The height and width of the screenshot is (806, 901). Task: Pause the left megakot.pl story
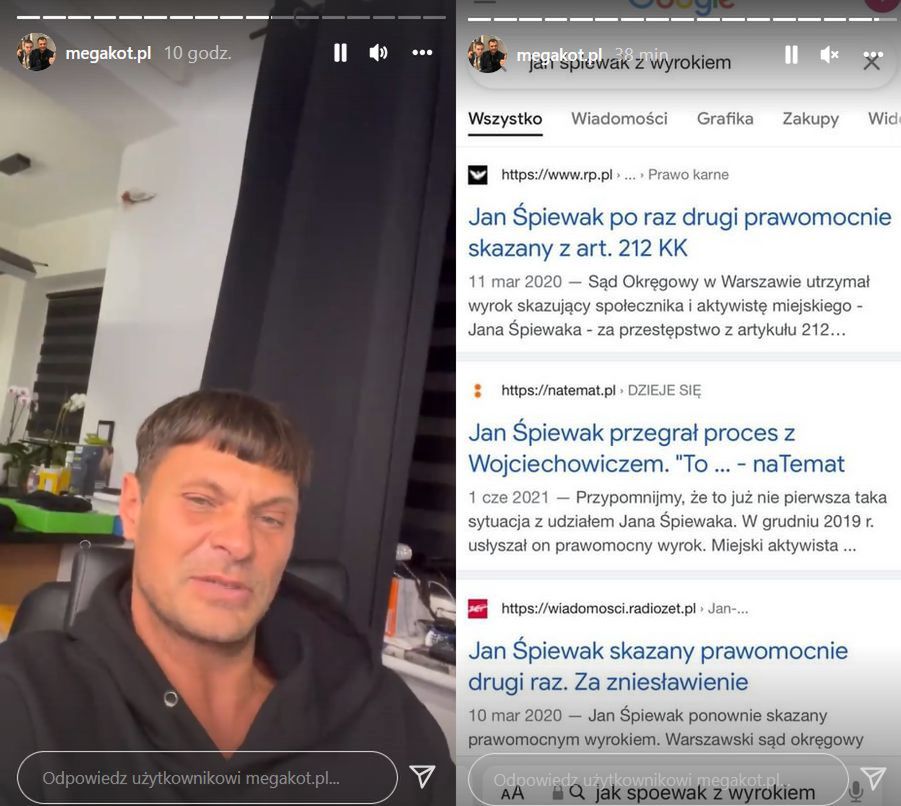tap(340, 53)
